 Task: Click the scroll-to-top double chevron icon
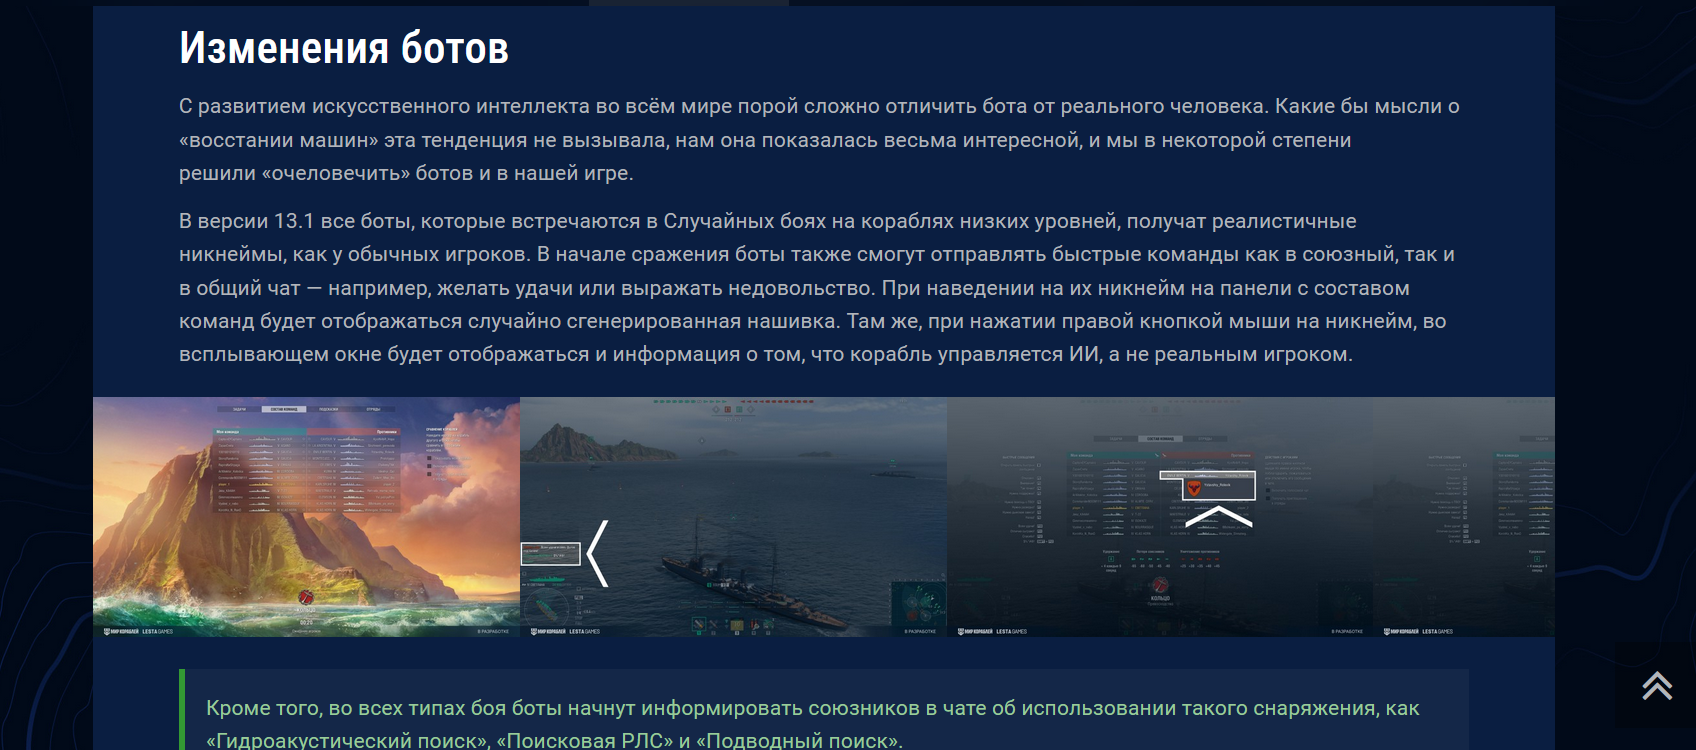1656,685
